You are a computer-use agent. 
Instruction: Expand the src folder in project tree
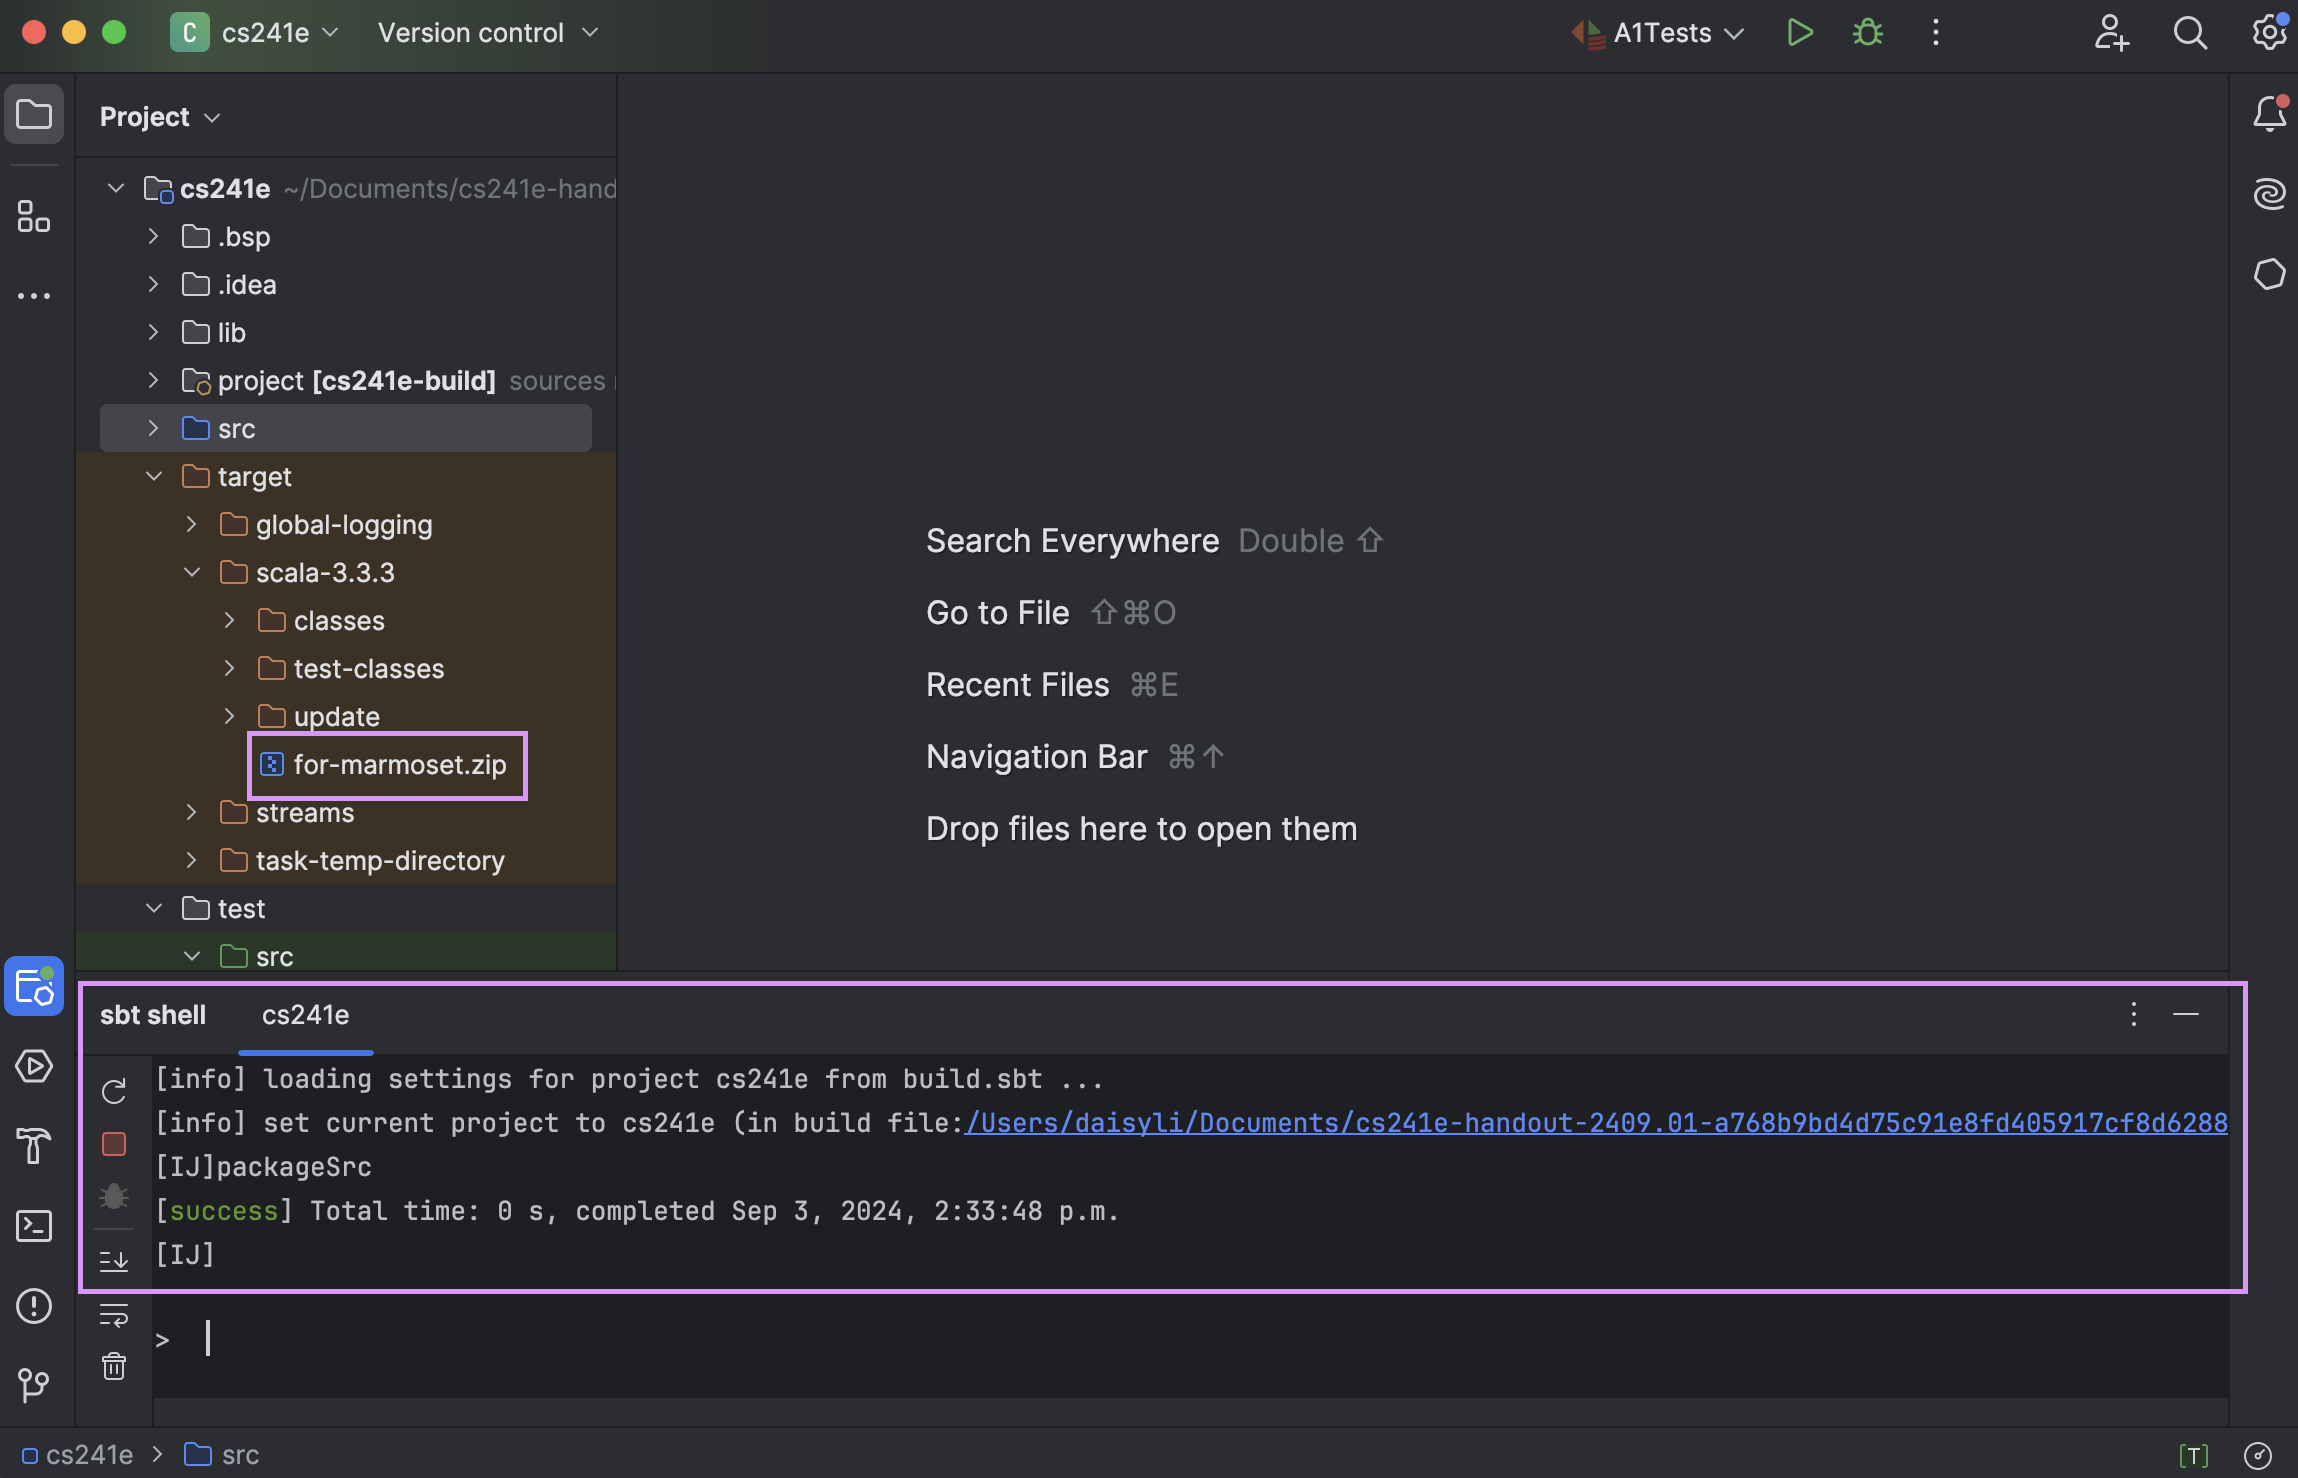pos(153,429)
